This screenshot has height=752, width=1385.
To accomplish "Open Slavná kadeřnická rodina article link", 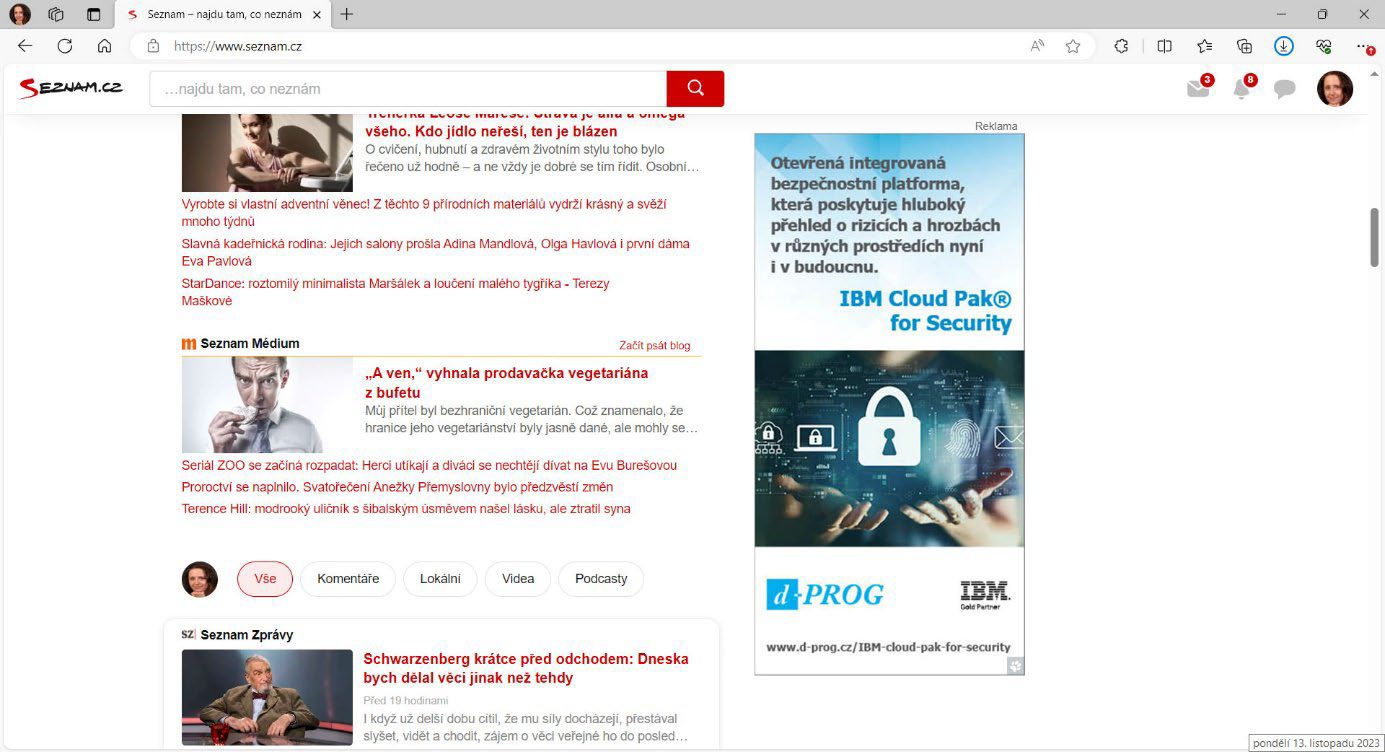I will 435,252.
